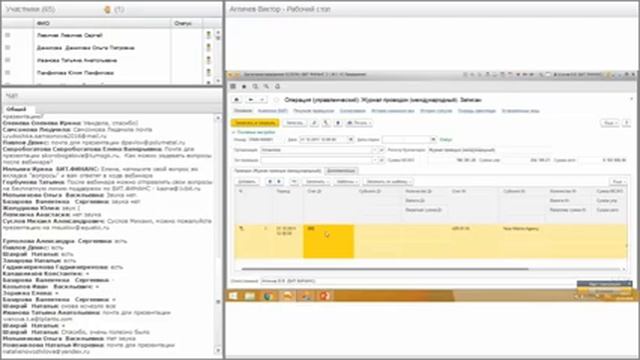Open the red presentation app on taskbar
The width and height of the screenshot is (640, 360).
pos(324,296)
